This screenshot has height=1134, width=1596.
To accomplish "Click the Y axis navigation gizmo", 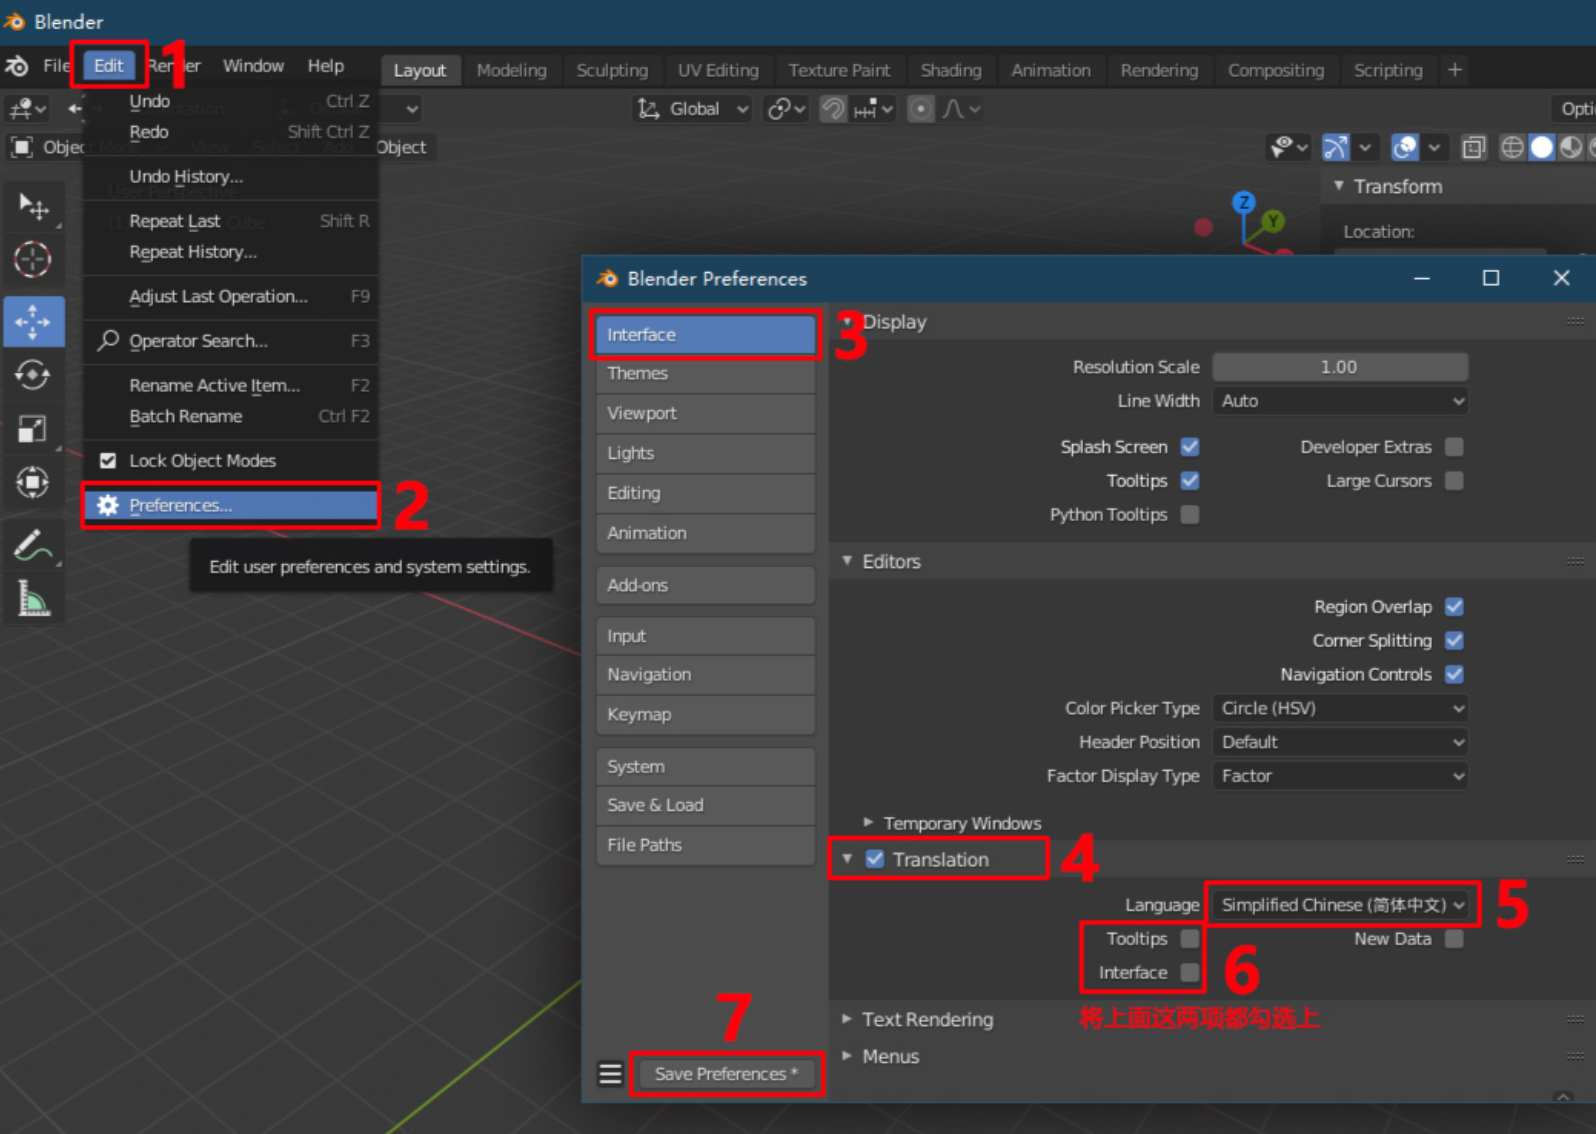I will tap(1273, 221).
